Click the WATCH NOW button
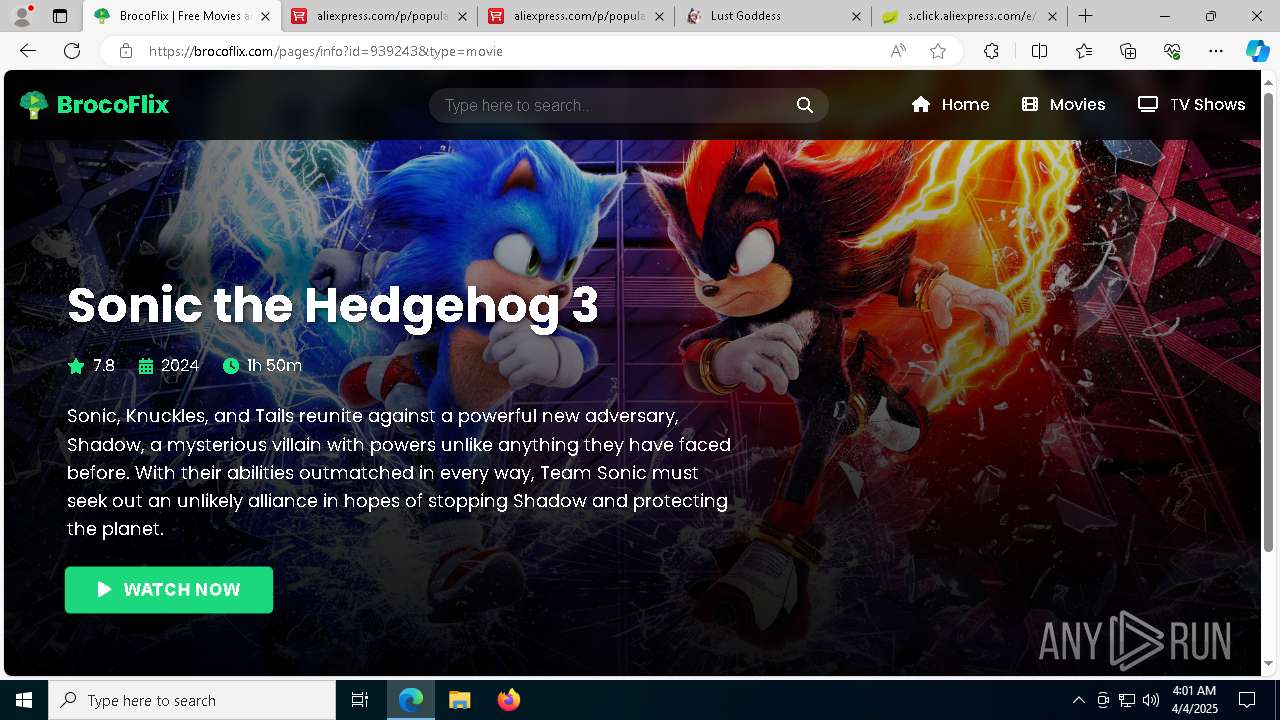 click(169, 590)
